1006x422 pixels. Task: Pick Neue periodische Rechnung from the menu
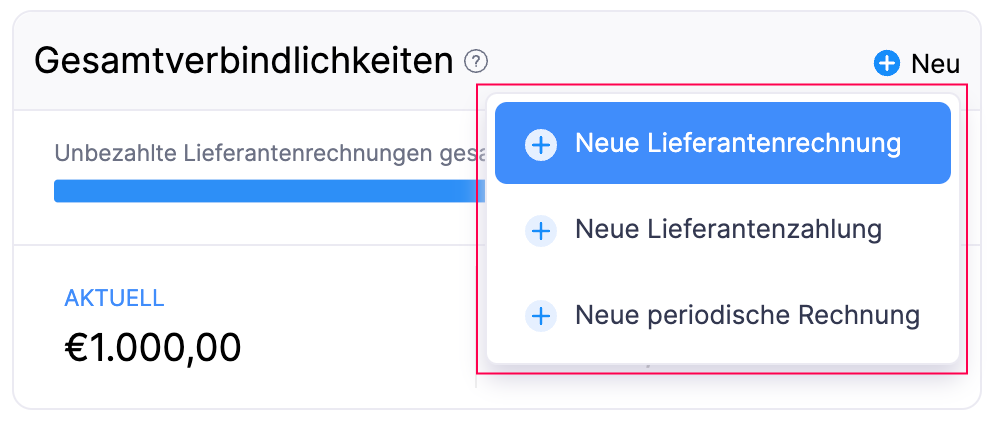point(746,316)
